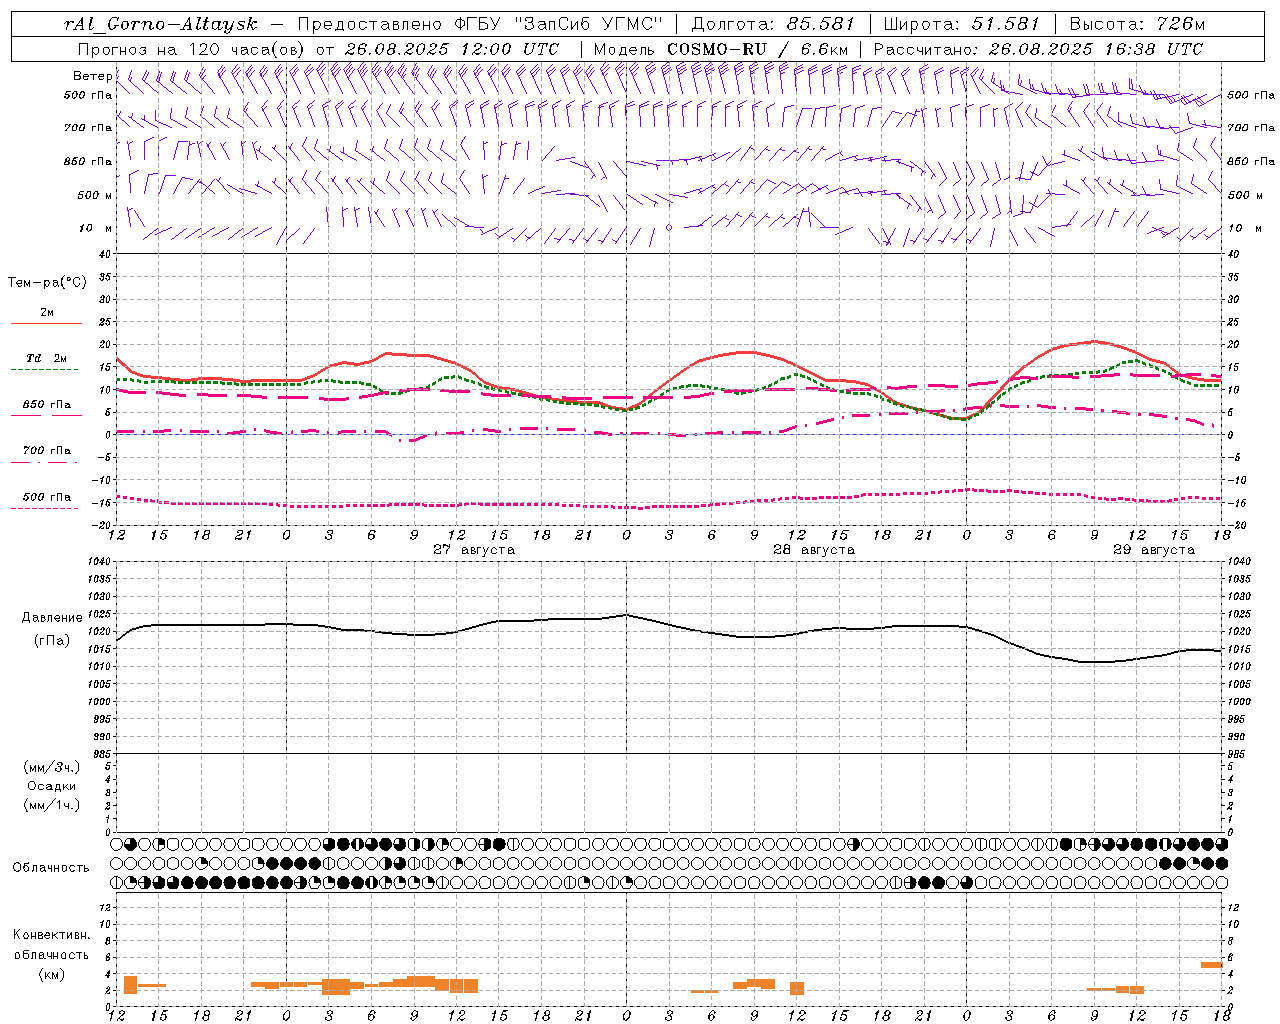
Task: Click the Высота: 726м value
Action: [x=1137, y=24]
